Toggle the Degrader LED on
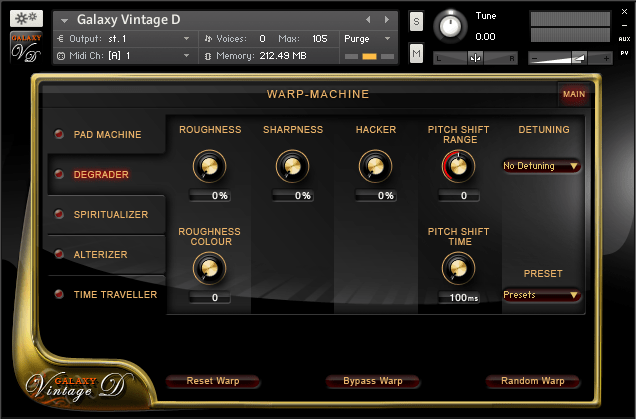The height and width of the screenshot is (419, 636). pos(58,174)
